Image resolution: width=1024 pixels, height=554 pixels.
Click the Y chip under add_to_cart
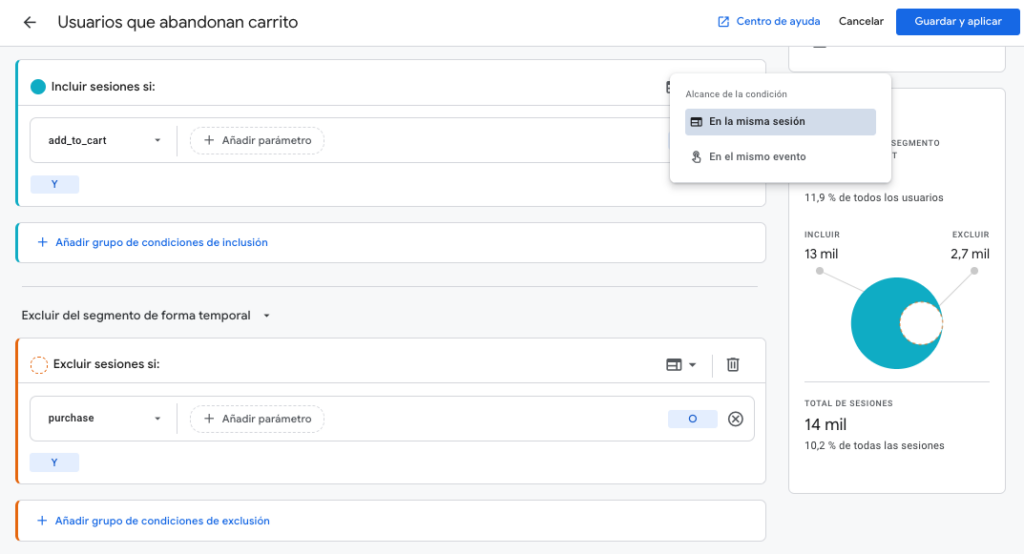(54, 184)
